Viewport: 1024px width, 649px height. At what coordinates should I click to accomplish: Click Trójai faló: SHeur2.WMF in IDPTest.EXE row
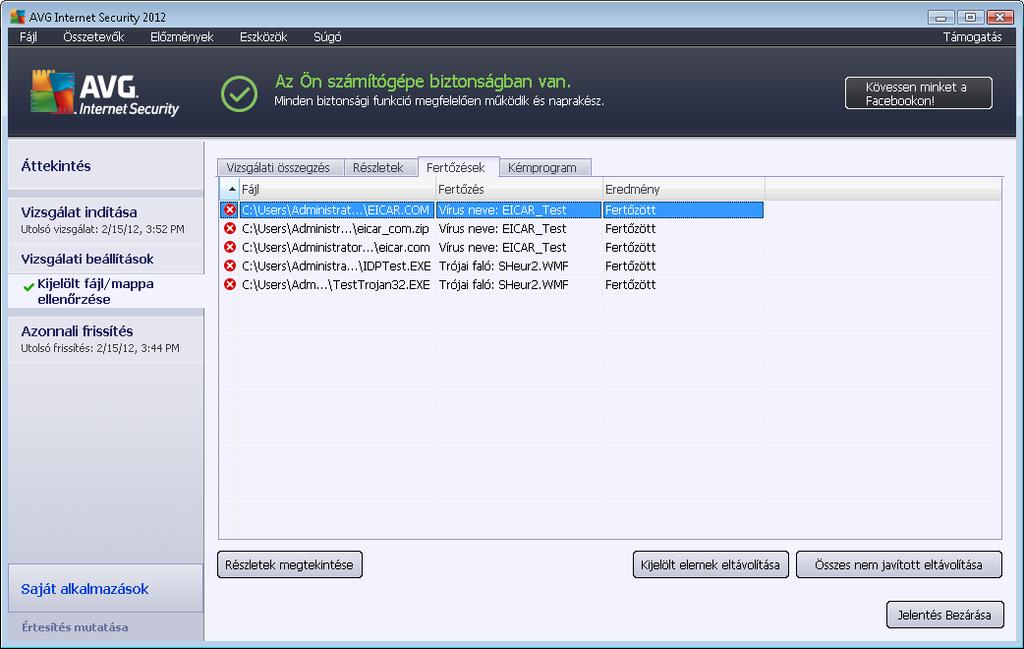504,266
